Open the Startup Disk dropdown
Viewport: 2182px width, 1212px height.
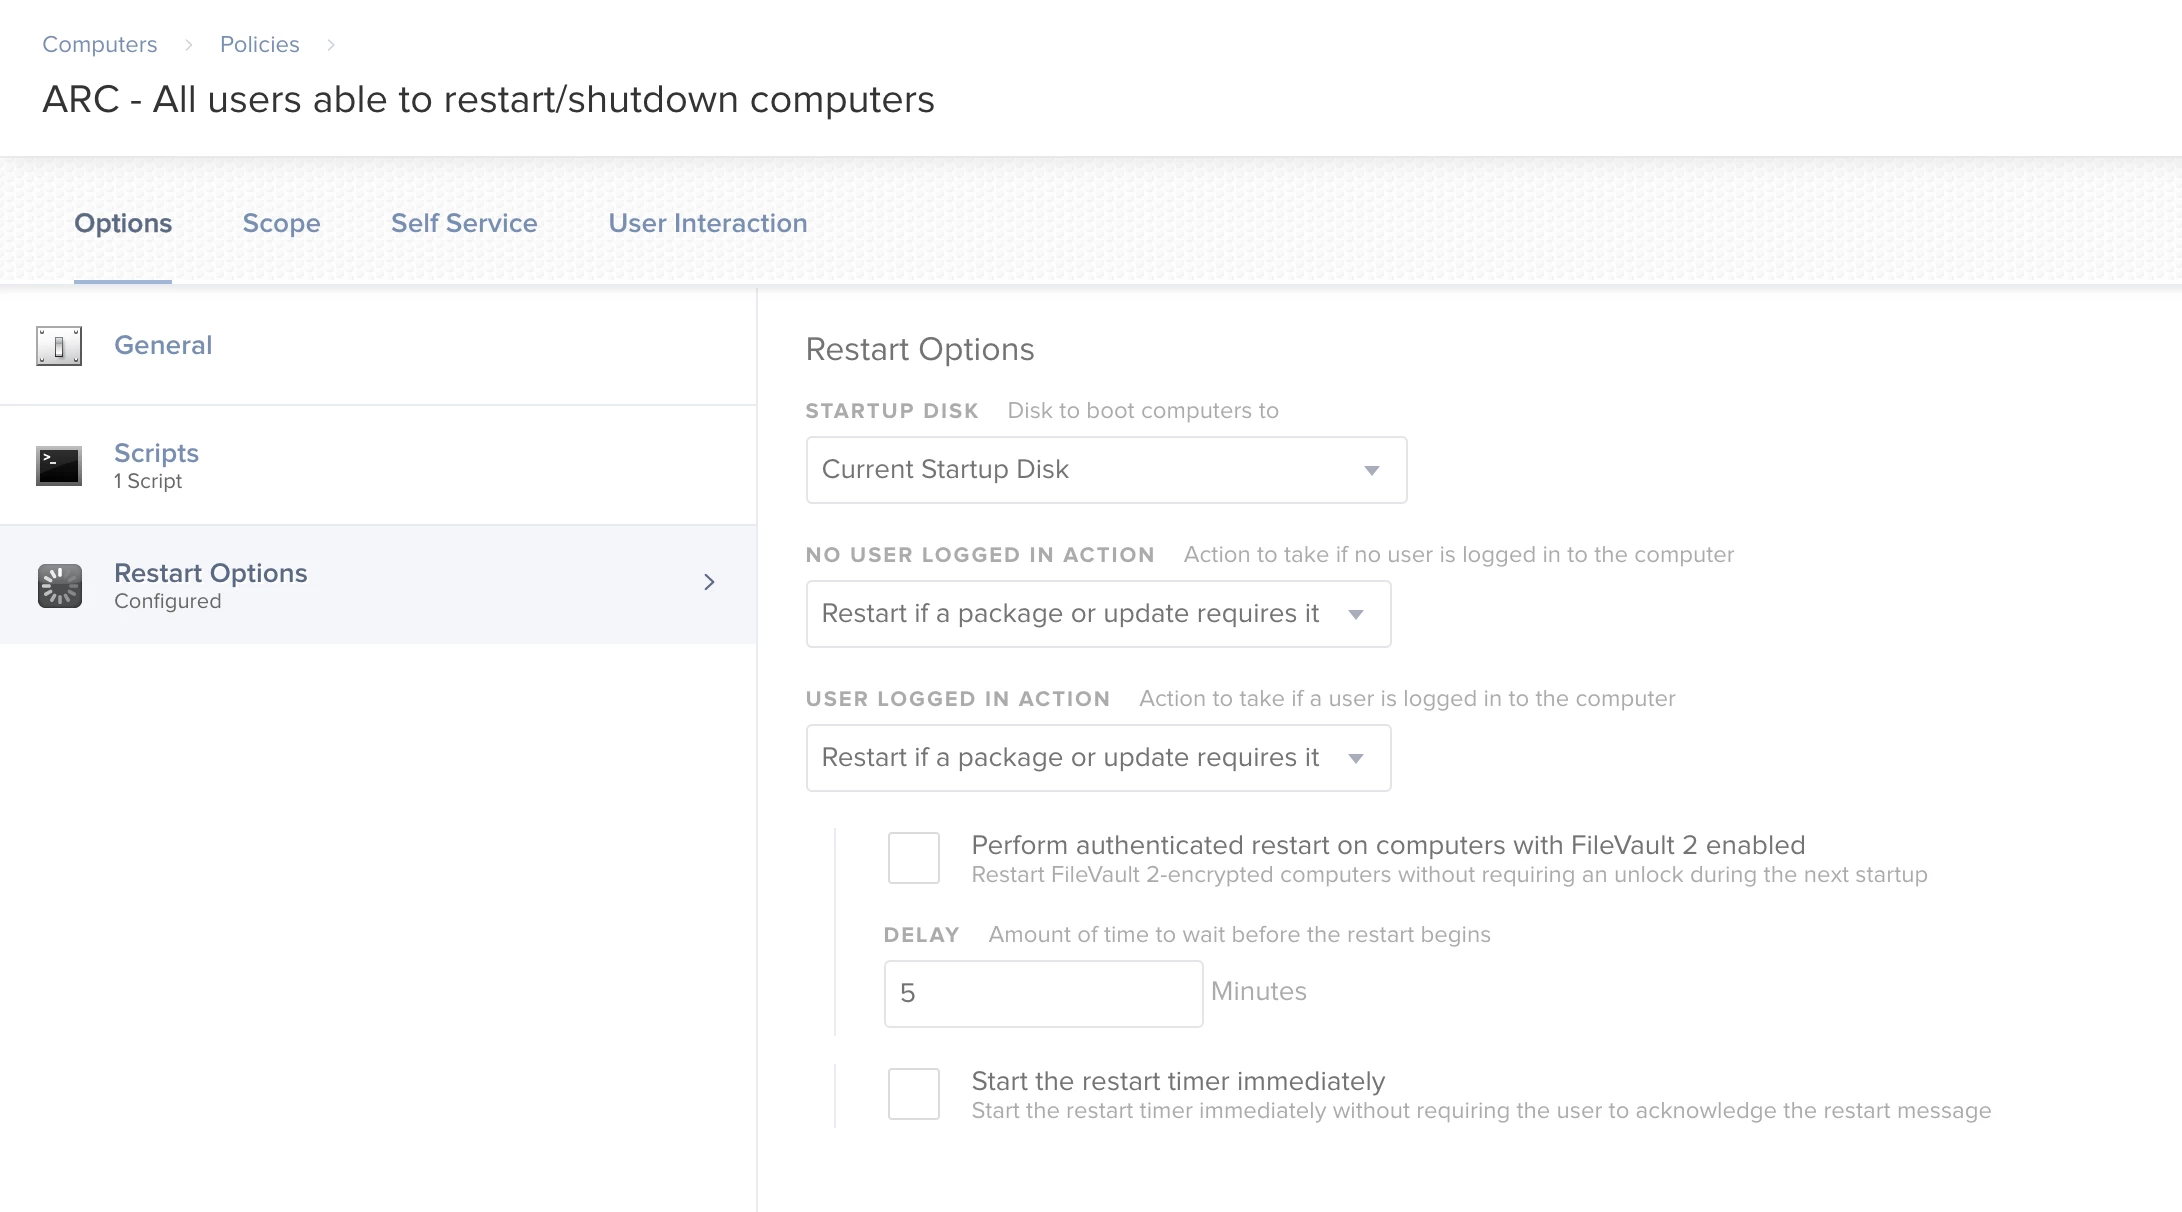click(1106, 470)
